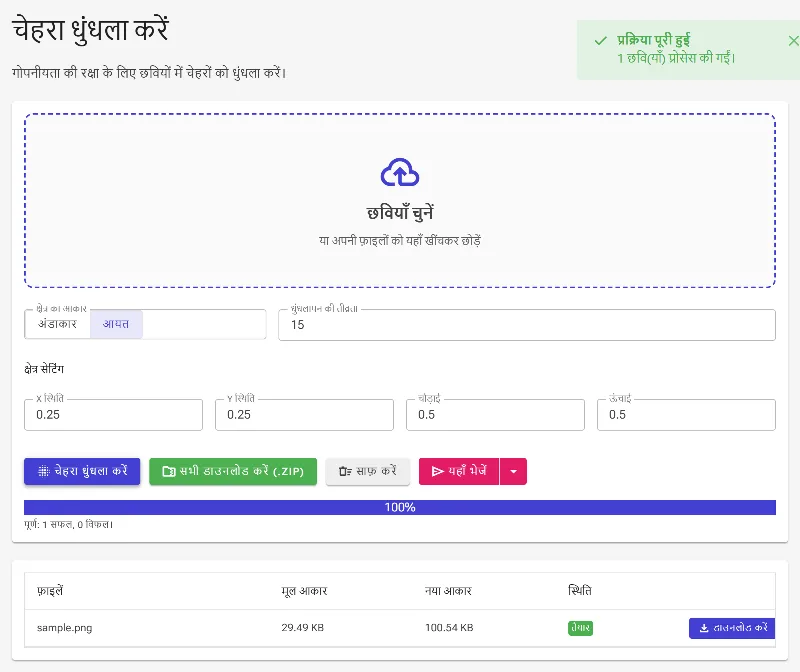Download all as ZIP green button
This screenshot has height=672, width=800.
point(233,471)
